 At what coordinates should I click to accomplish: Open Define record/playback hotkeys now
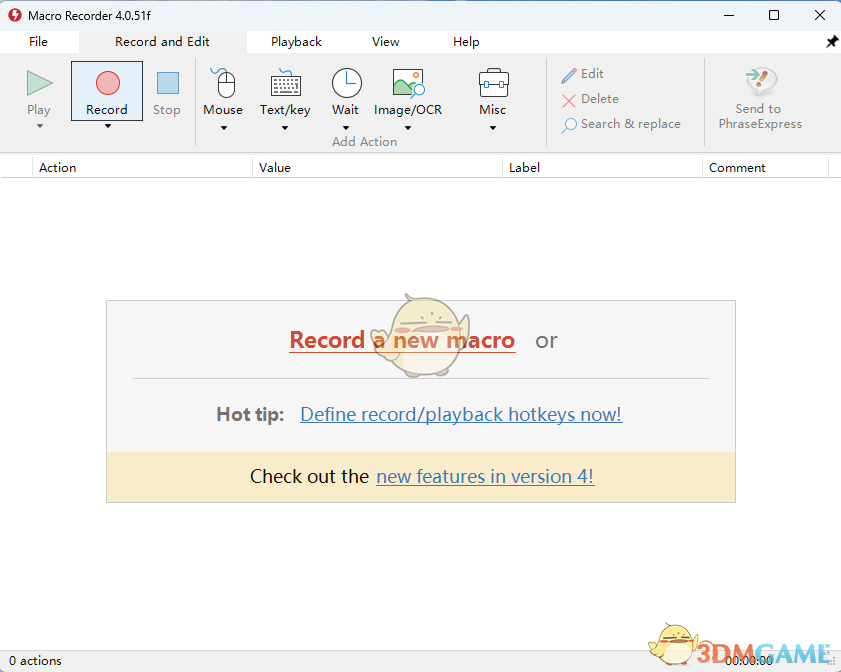460,414
